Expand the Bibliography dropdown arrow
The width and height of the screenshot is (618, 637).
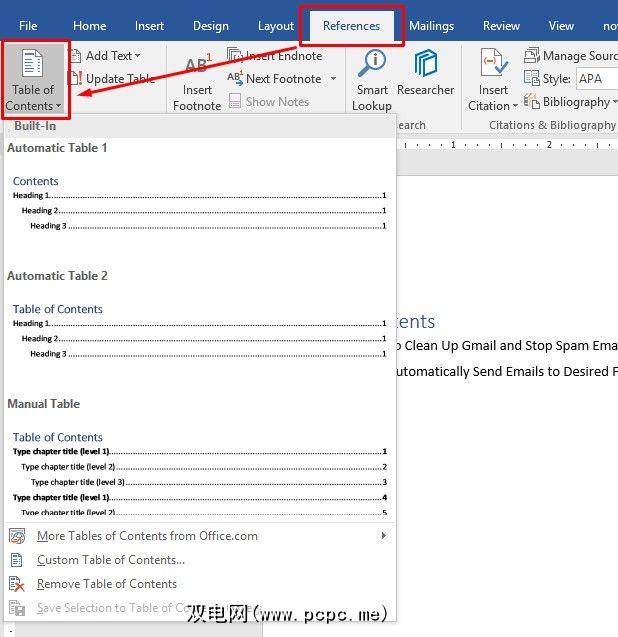[x=615, y=101]
